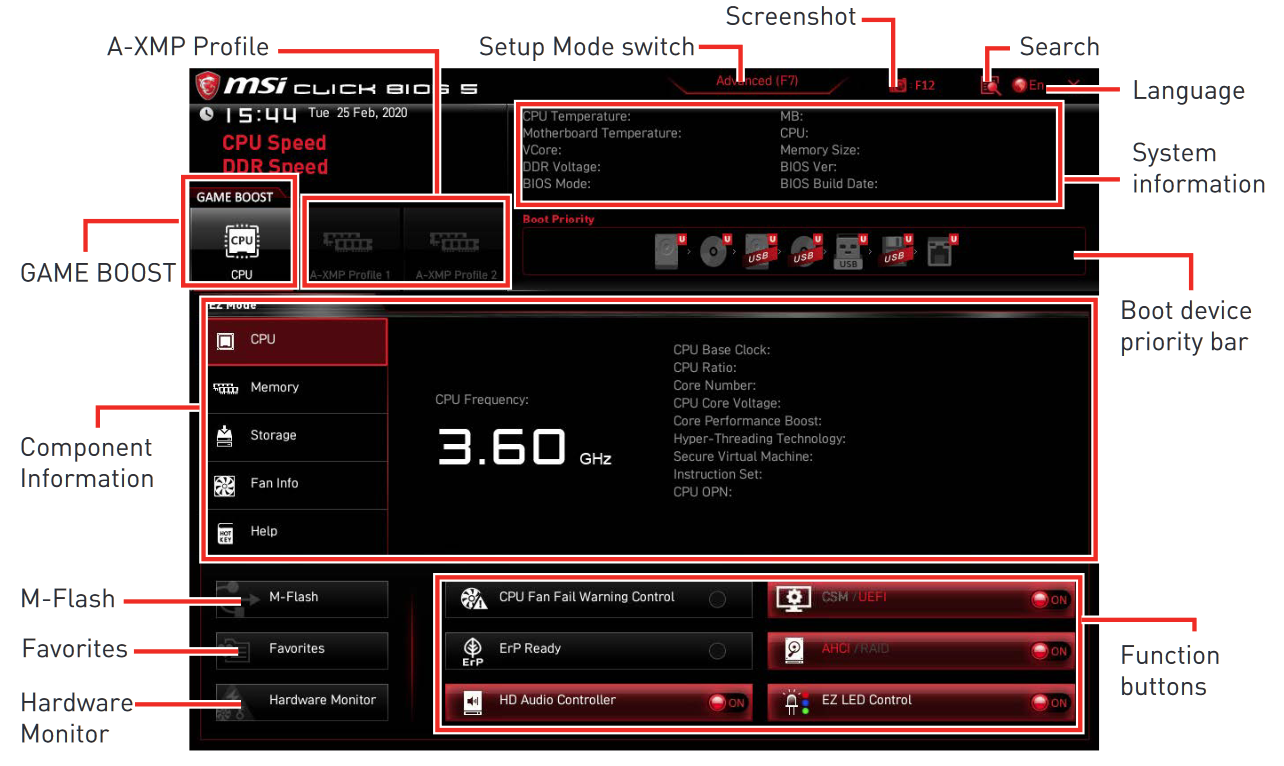1284x766 pixels.
Task: Select the USB floppy boot device icon
Action: [895, 250]
